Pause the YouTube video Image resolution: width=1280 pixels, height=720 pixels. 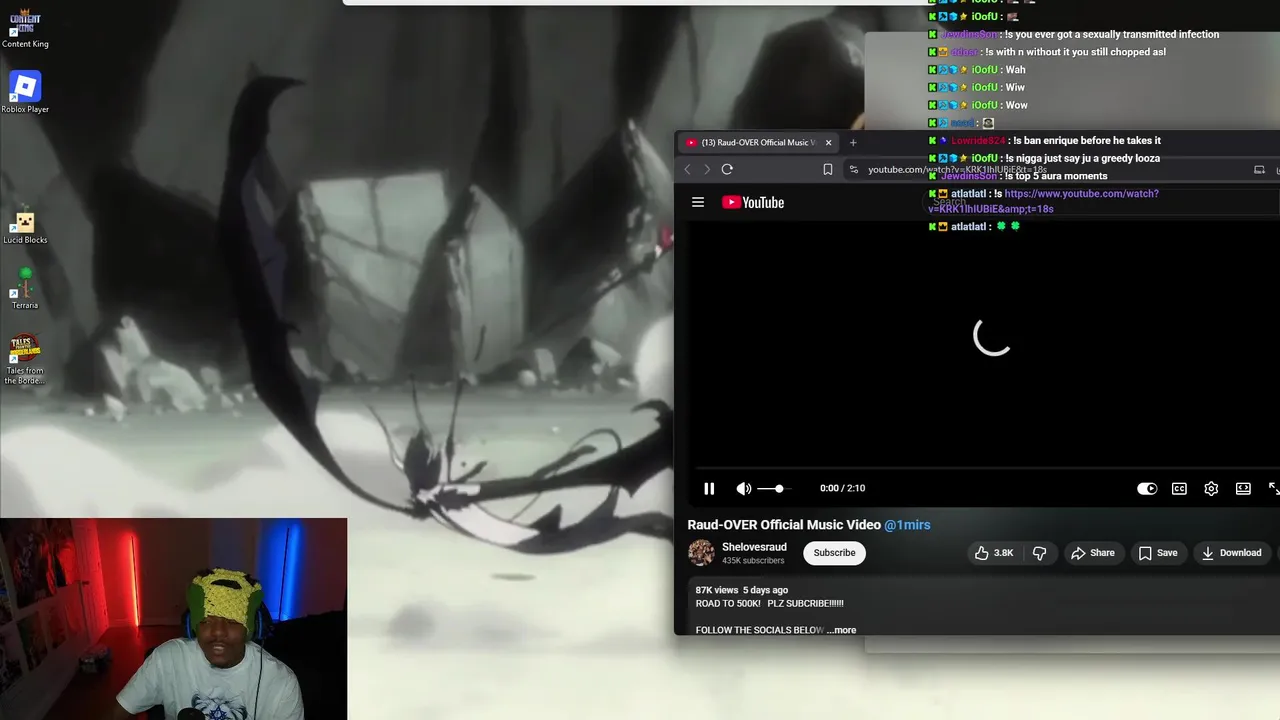(709, 488)
